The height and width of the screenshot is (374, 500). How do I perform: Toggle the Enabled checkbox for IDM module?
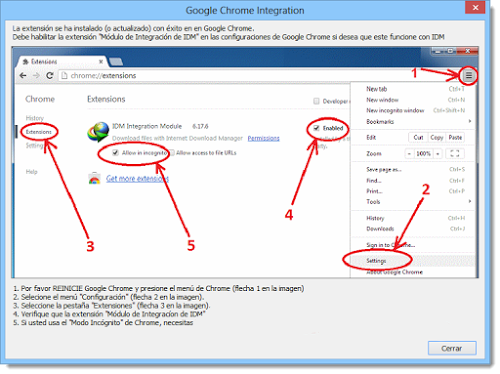(316, 128)
